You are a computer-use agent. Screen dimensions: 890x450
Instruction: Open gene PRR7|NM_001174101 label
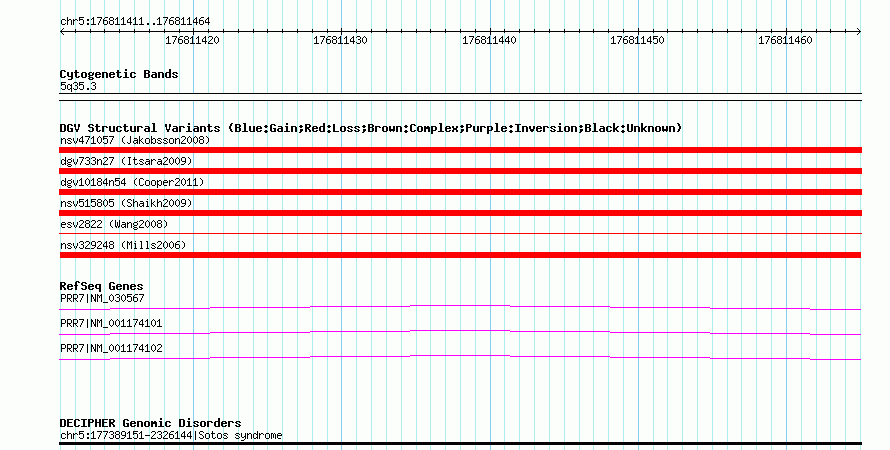(x=111, y=323)
